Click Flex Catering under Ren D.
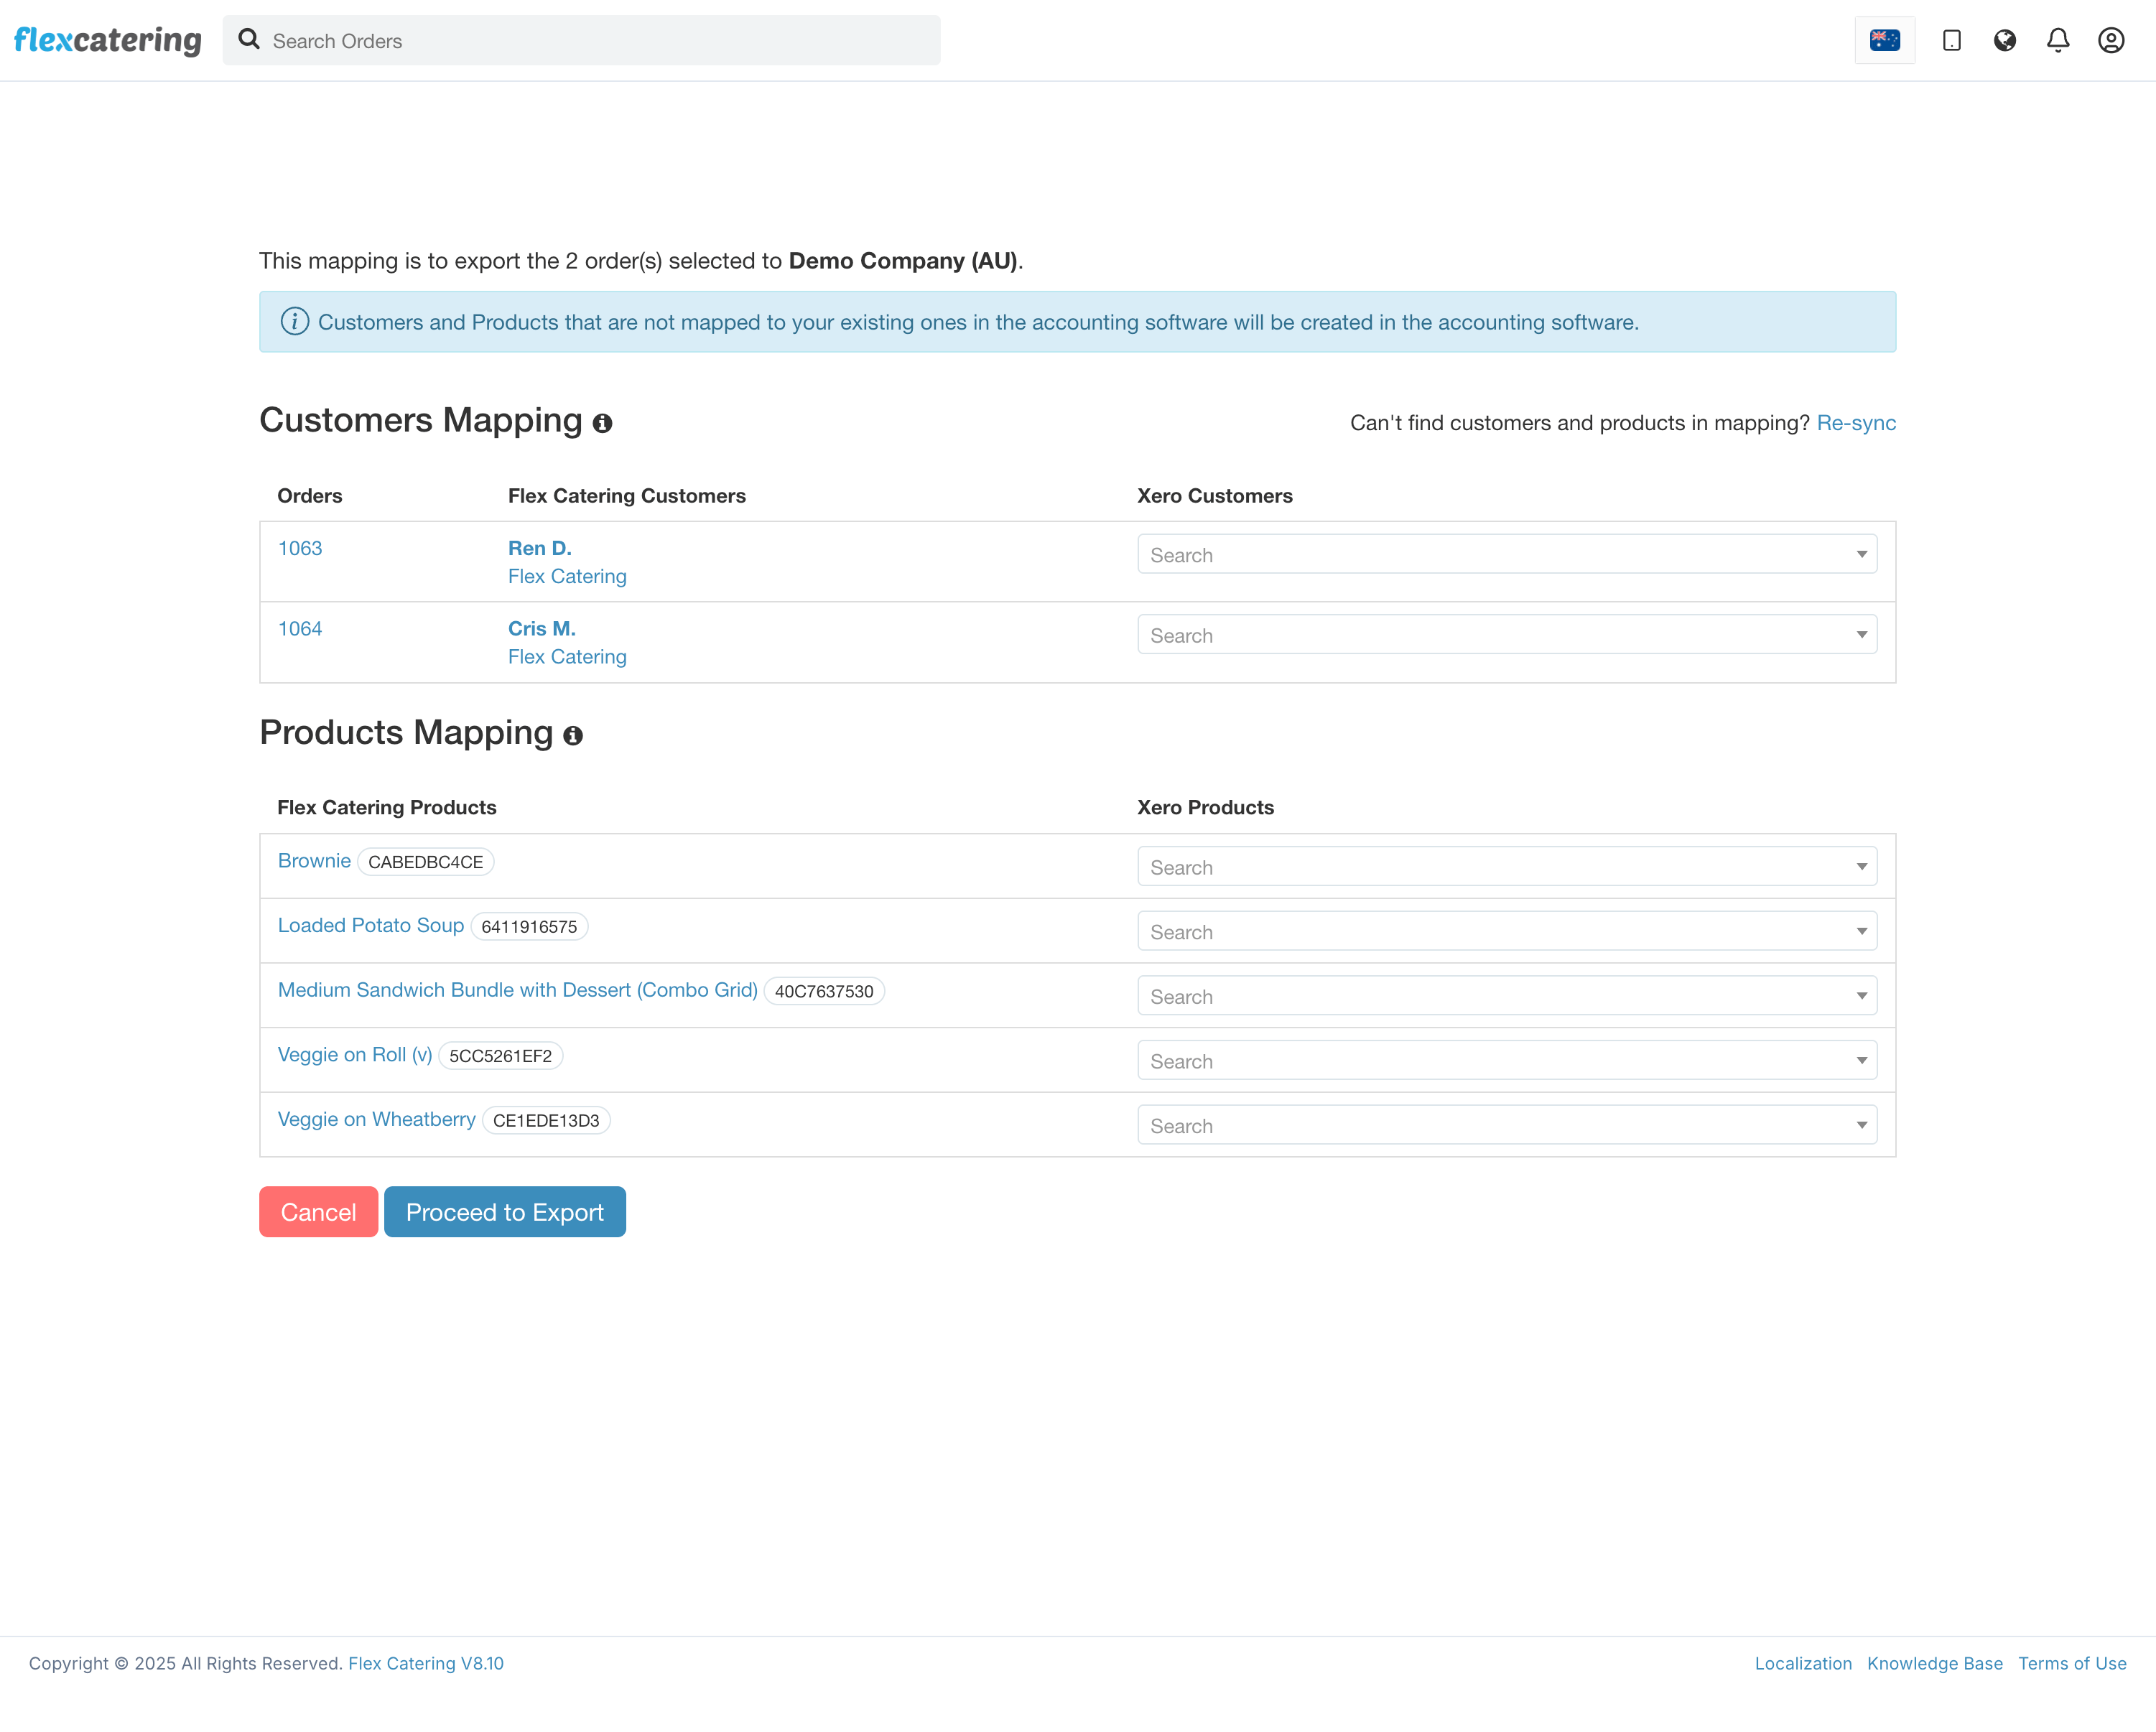Viewport: 2156px width, 1732px height. tap(567, 577)
